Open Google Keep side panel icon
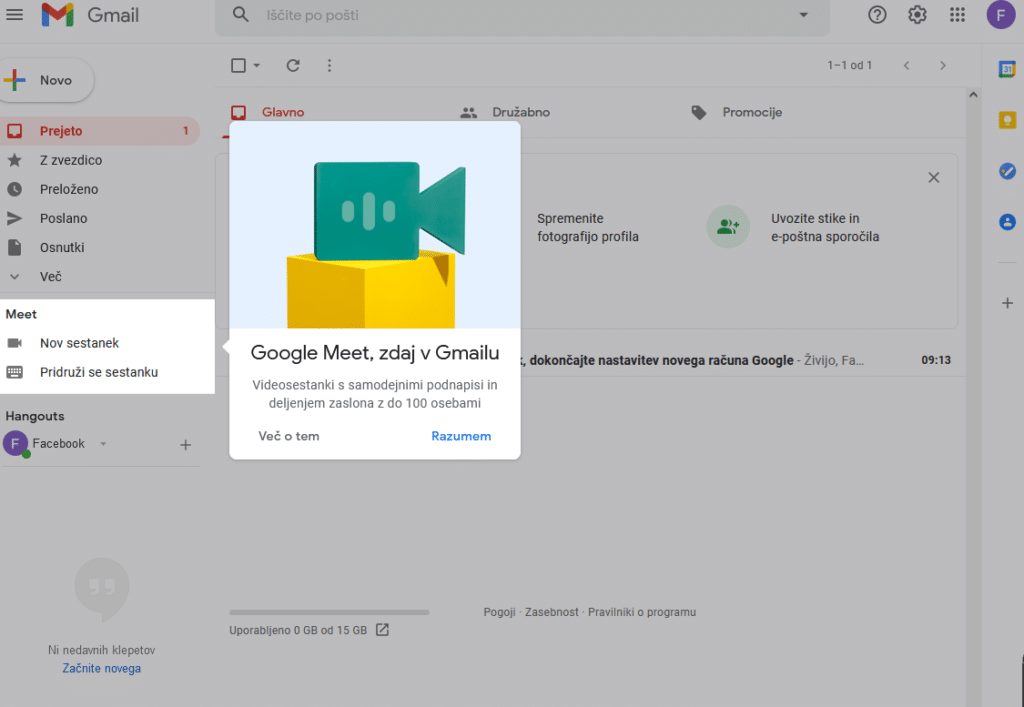Viewport: 1024px width, 707px height. click(x=1007, y=120)
